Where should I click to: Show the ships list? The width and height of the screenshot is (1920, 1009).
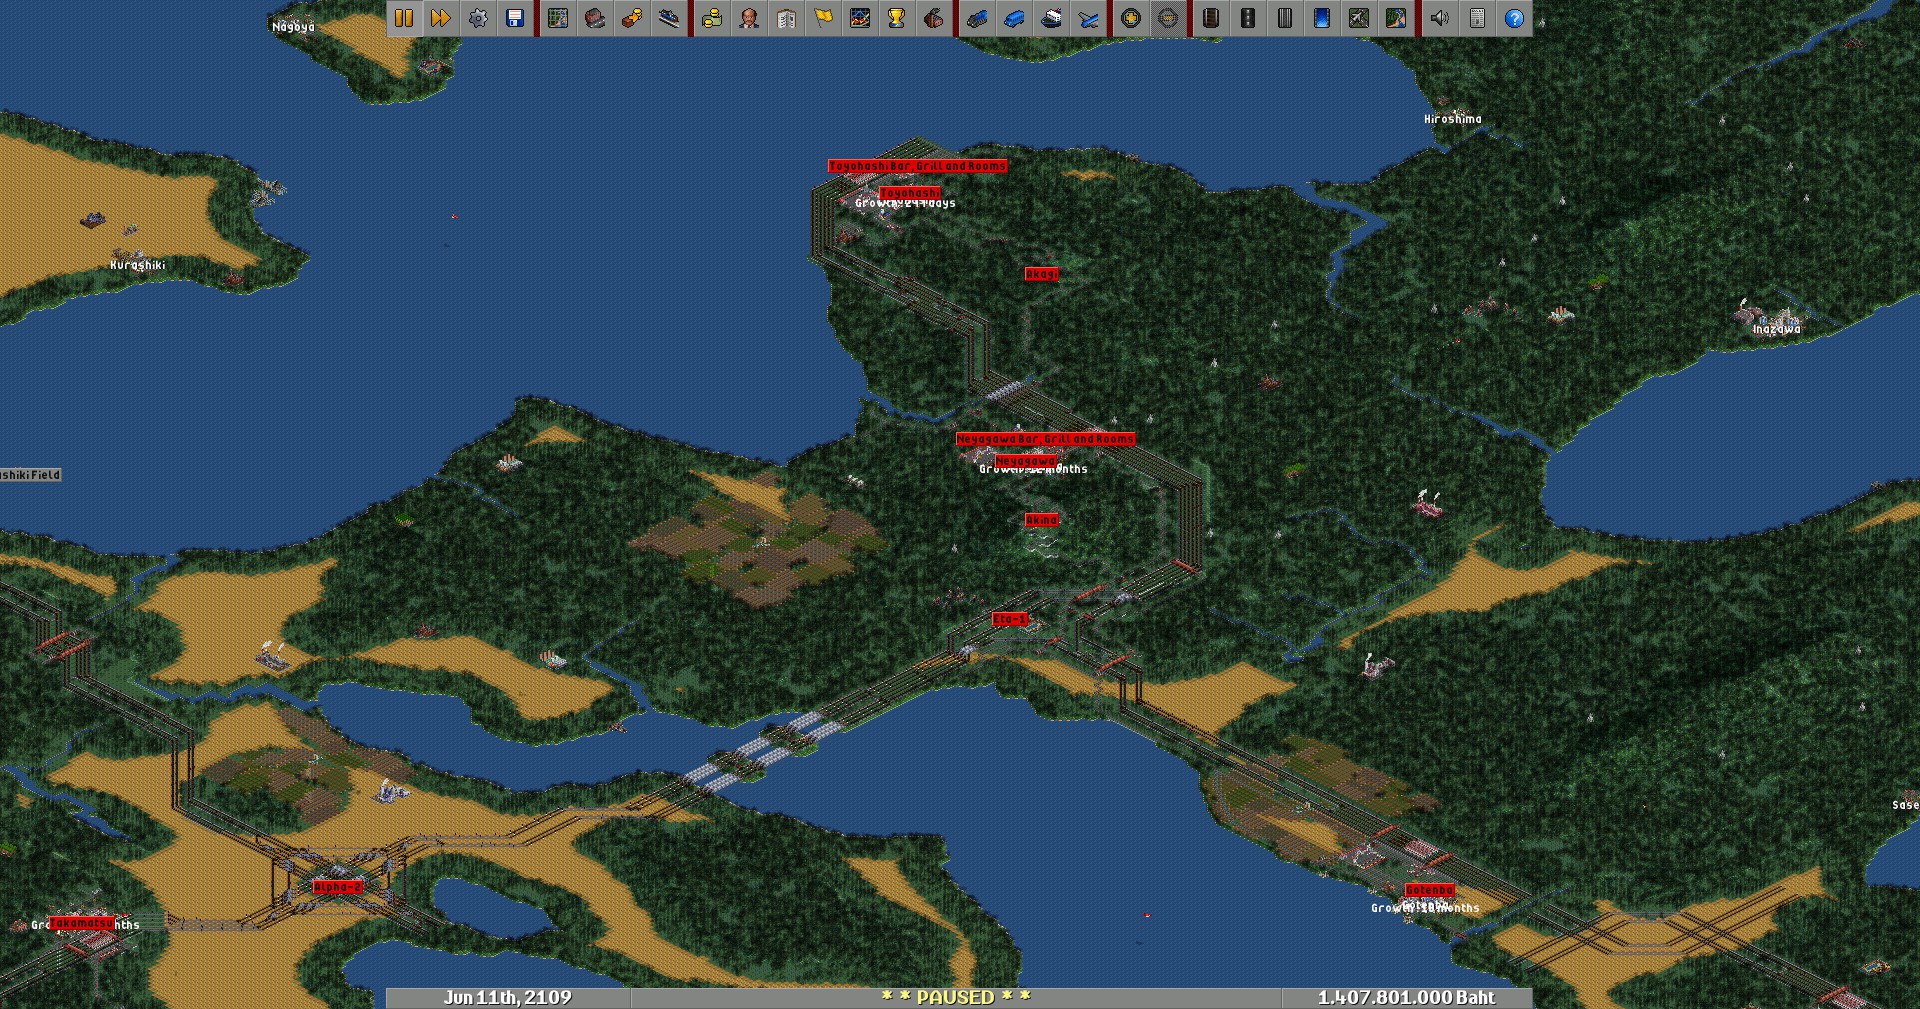[x=1051, y=18]
